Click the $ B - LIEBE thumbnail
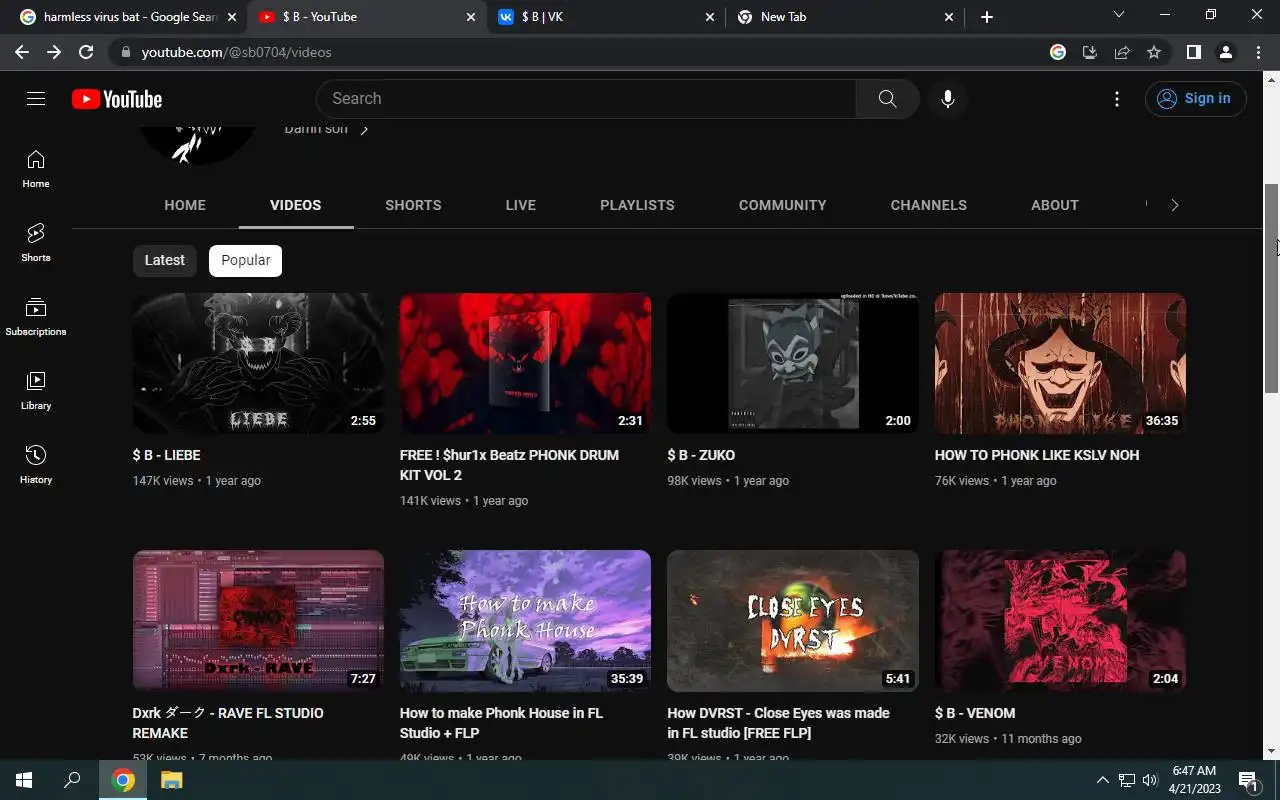Viewport: 1280px width, 800px height. pos(258,363)
